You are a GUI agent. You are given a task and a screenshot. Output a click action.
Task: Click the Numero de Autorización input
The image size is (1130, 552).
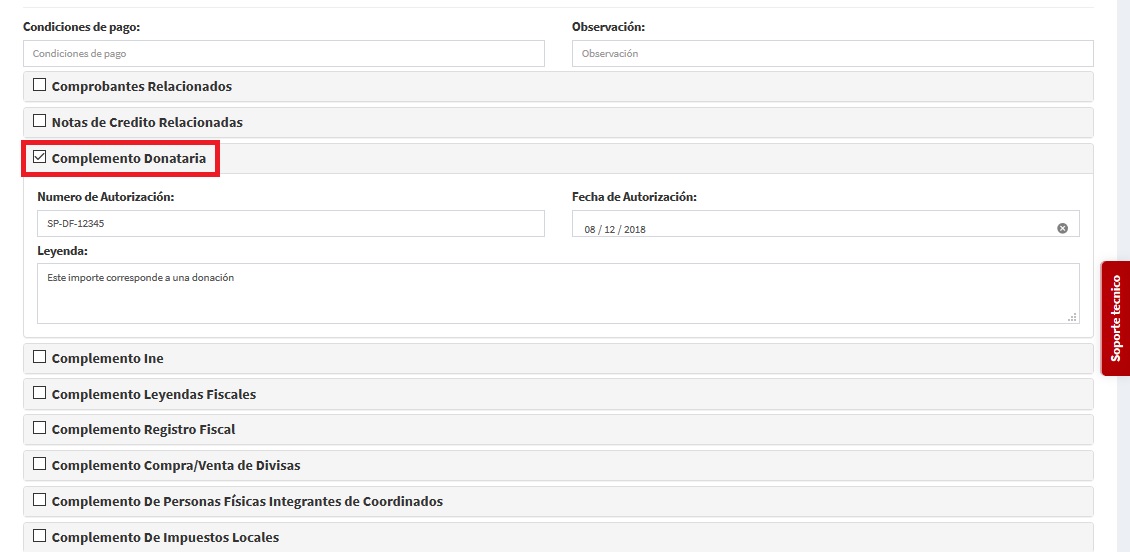[290, 224]
